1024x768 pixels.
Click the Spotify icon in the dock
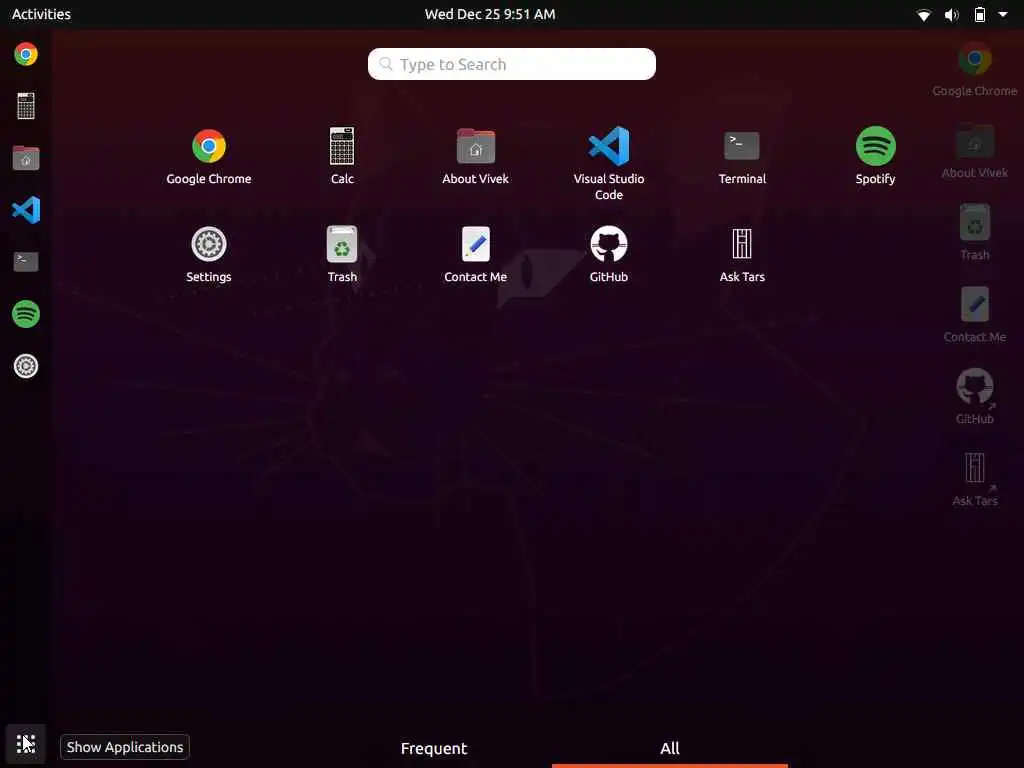tap(26, 313)
